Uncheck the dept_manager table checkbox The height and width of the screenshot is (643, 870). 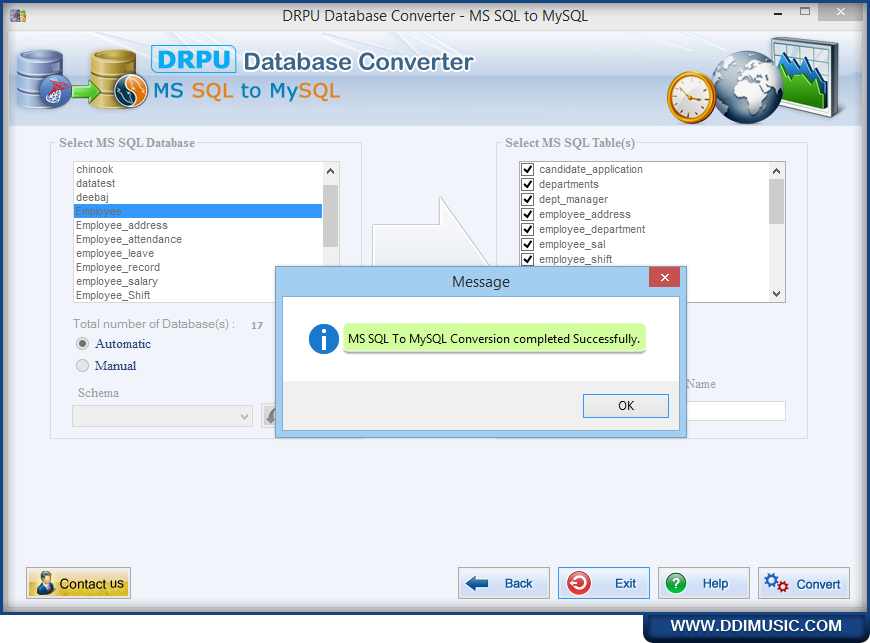pos(528,199)
